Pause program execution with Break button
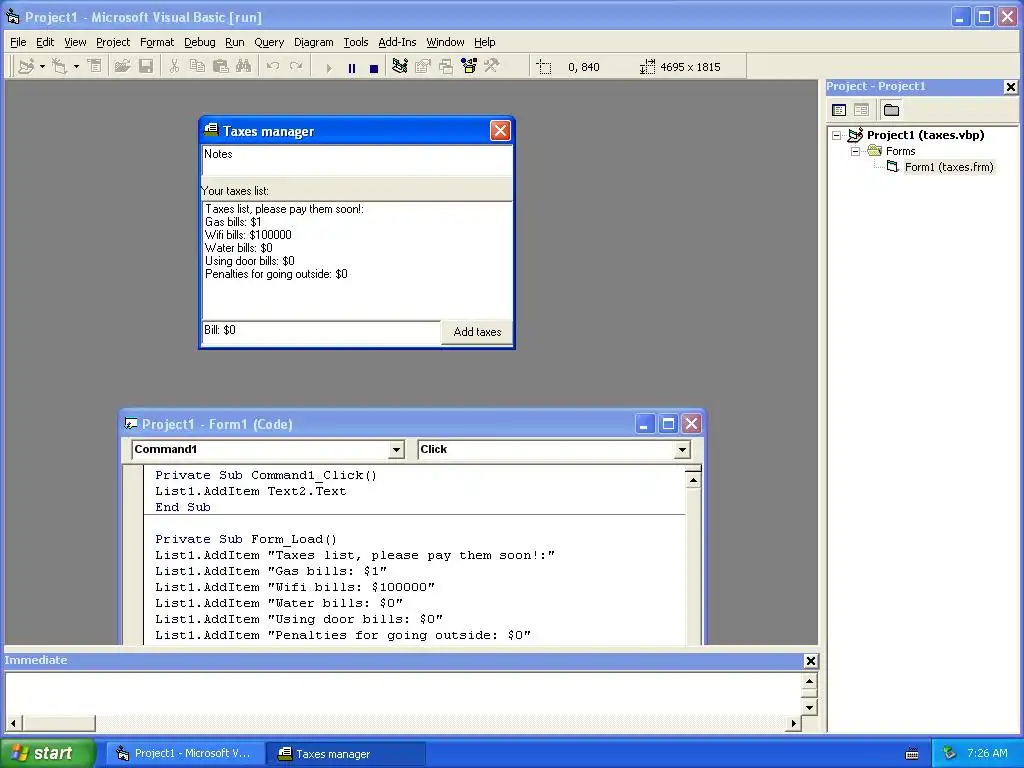The image size is (1024, 768). pyautogui.click(x=352, y=67)
